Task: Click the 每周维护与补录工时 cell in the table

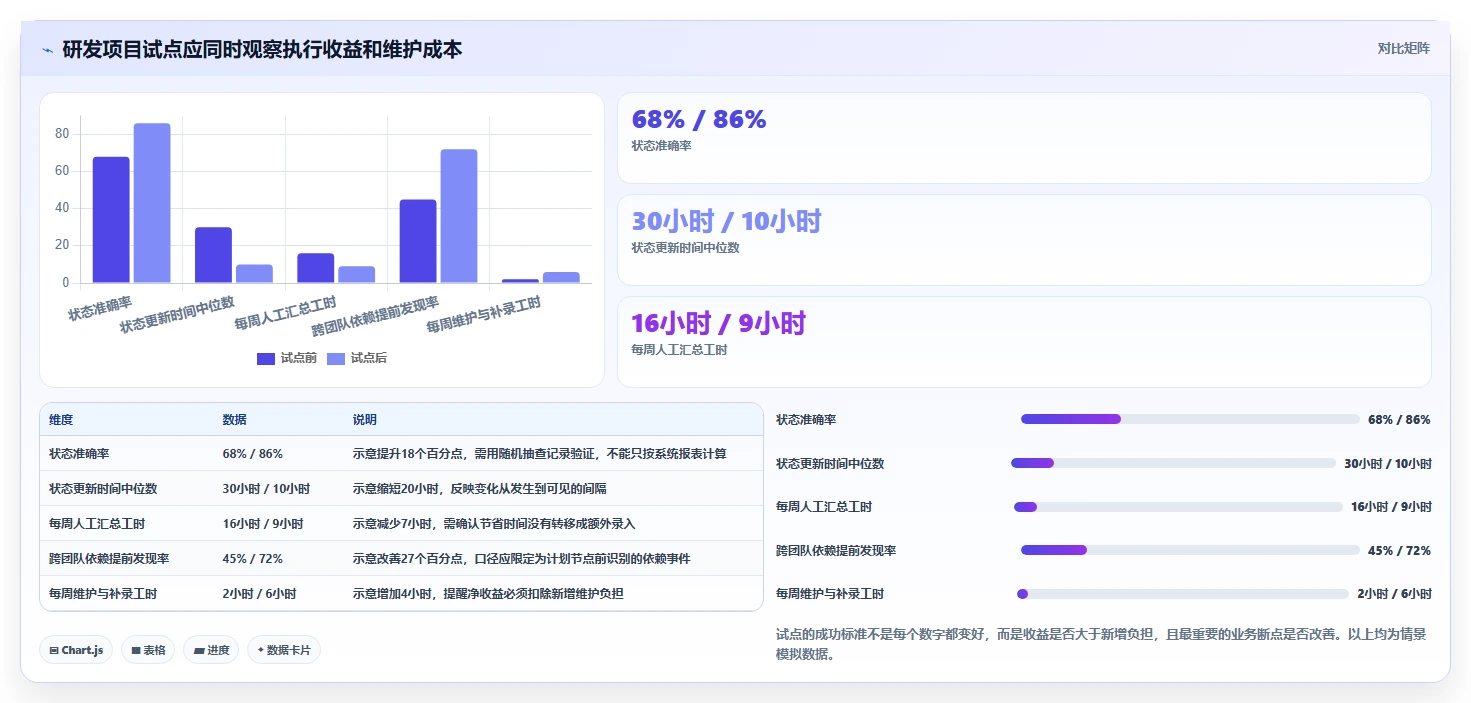Action: click(103, 594)
